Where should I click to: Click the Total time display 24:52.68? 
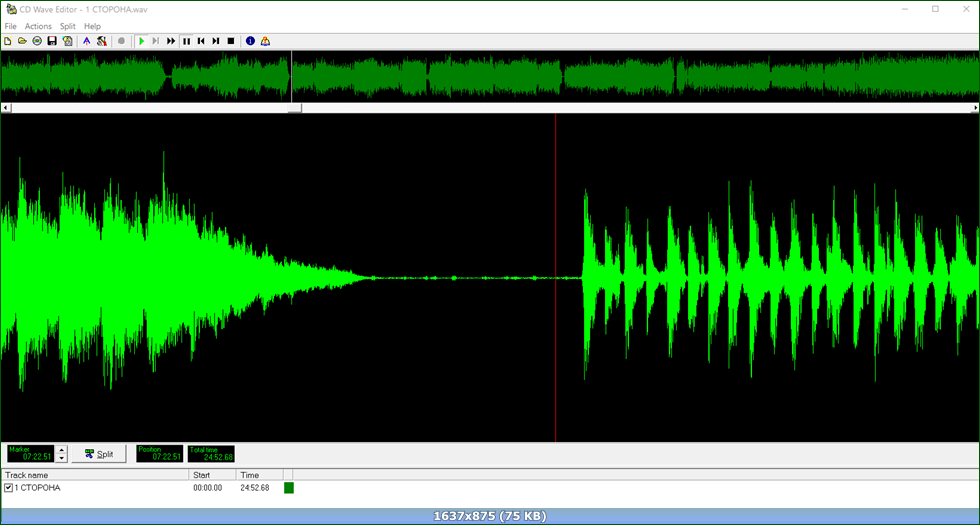tap(211, 454)
